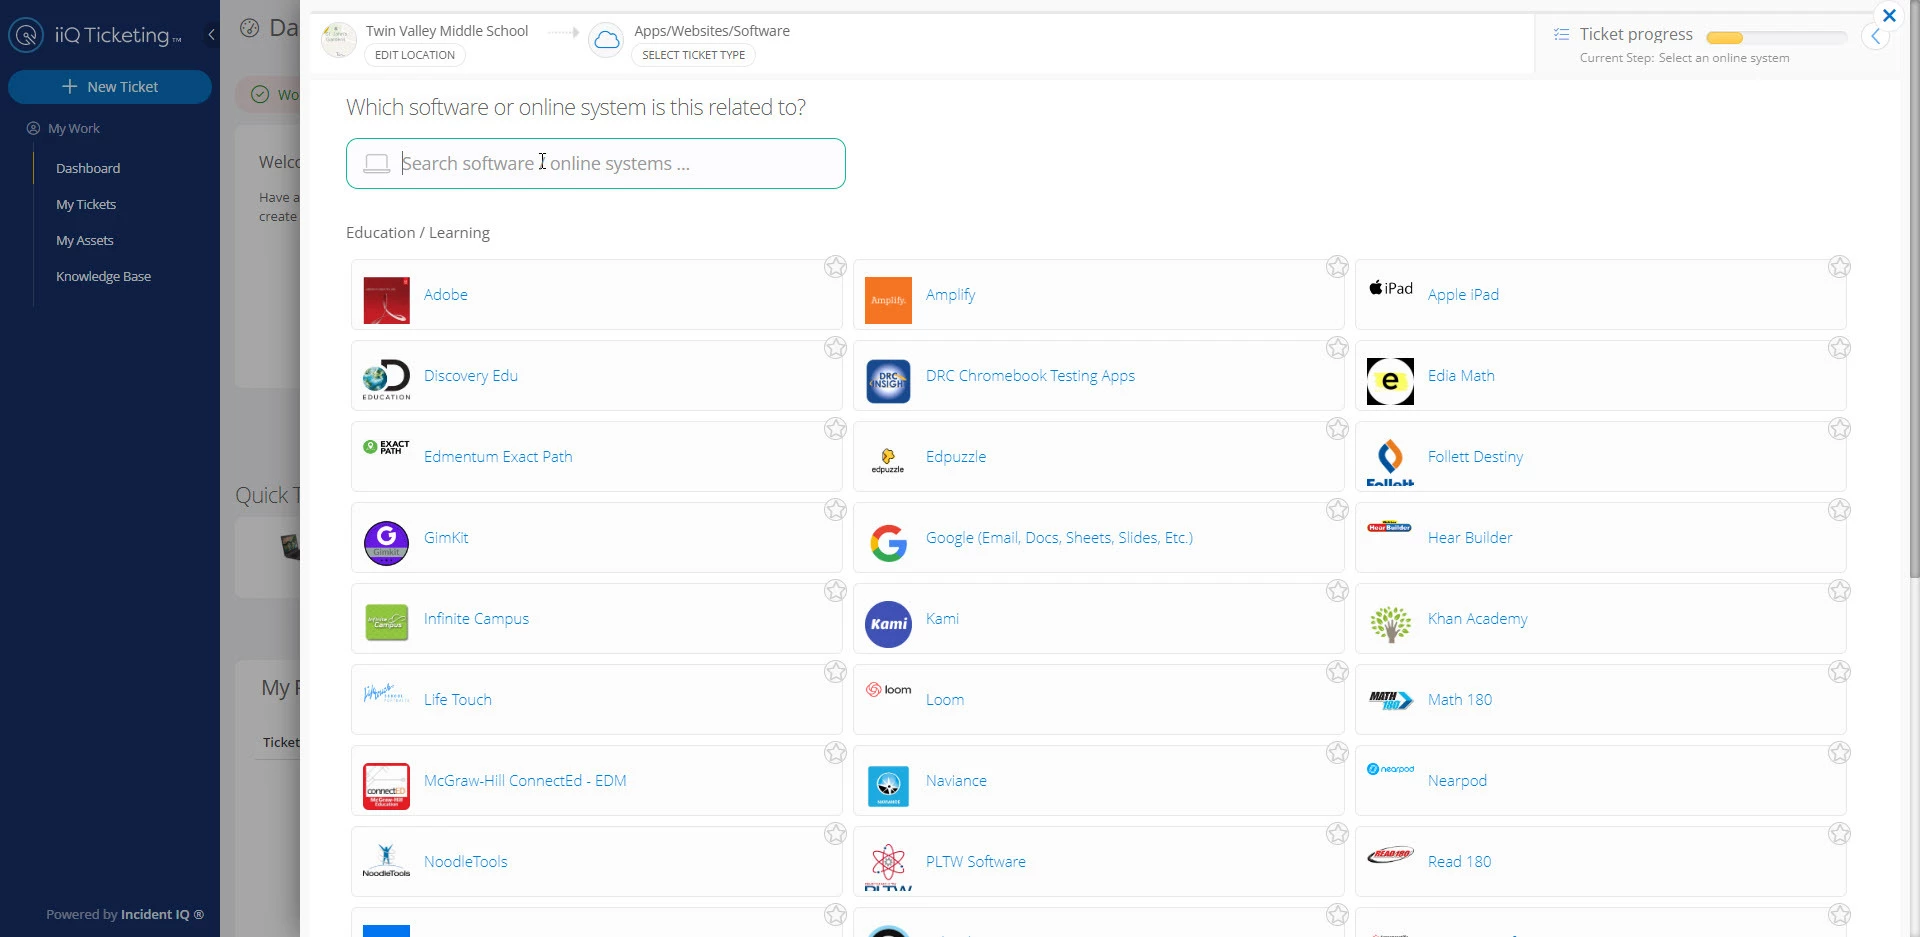The width and height of the screenshot is (1920, 937).
Task: Pick the Discovery Education logo
Action: point(386,380)
